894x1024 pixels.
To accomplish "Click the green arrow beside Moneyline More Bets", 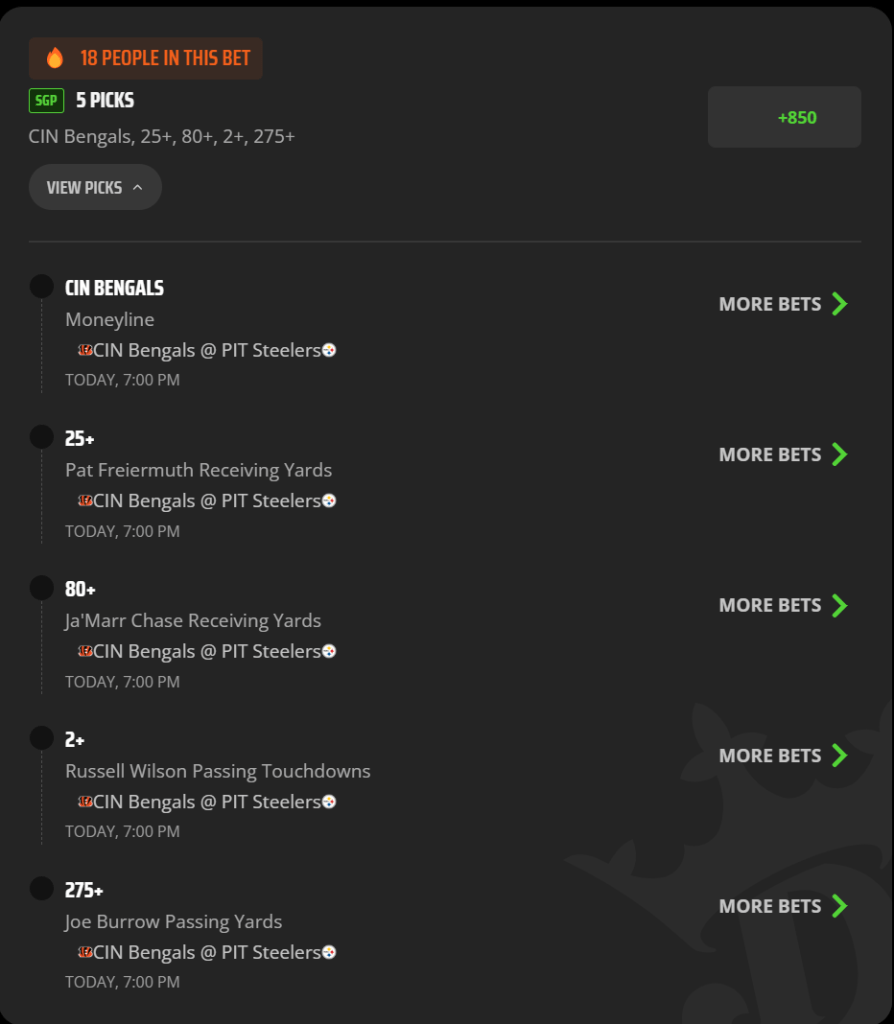I will click(839, 304).
